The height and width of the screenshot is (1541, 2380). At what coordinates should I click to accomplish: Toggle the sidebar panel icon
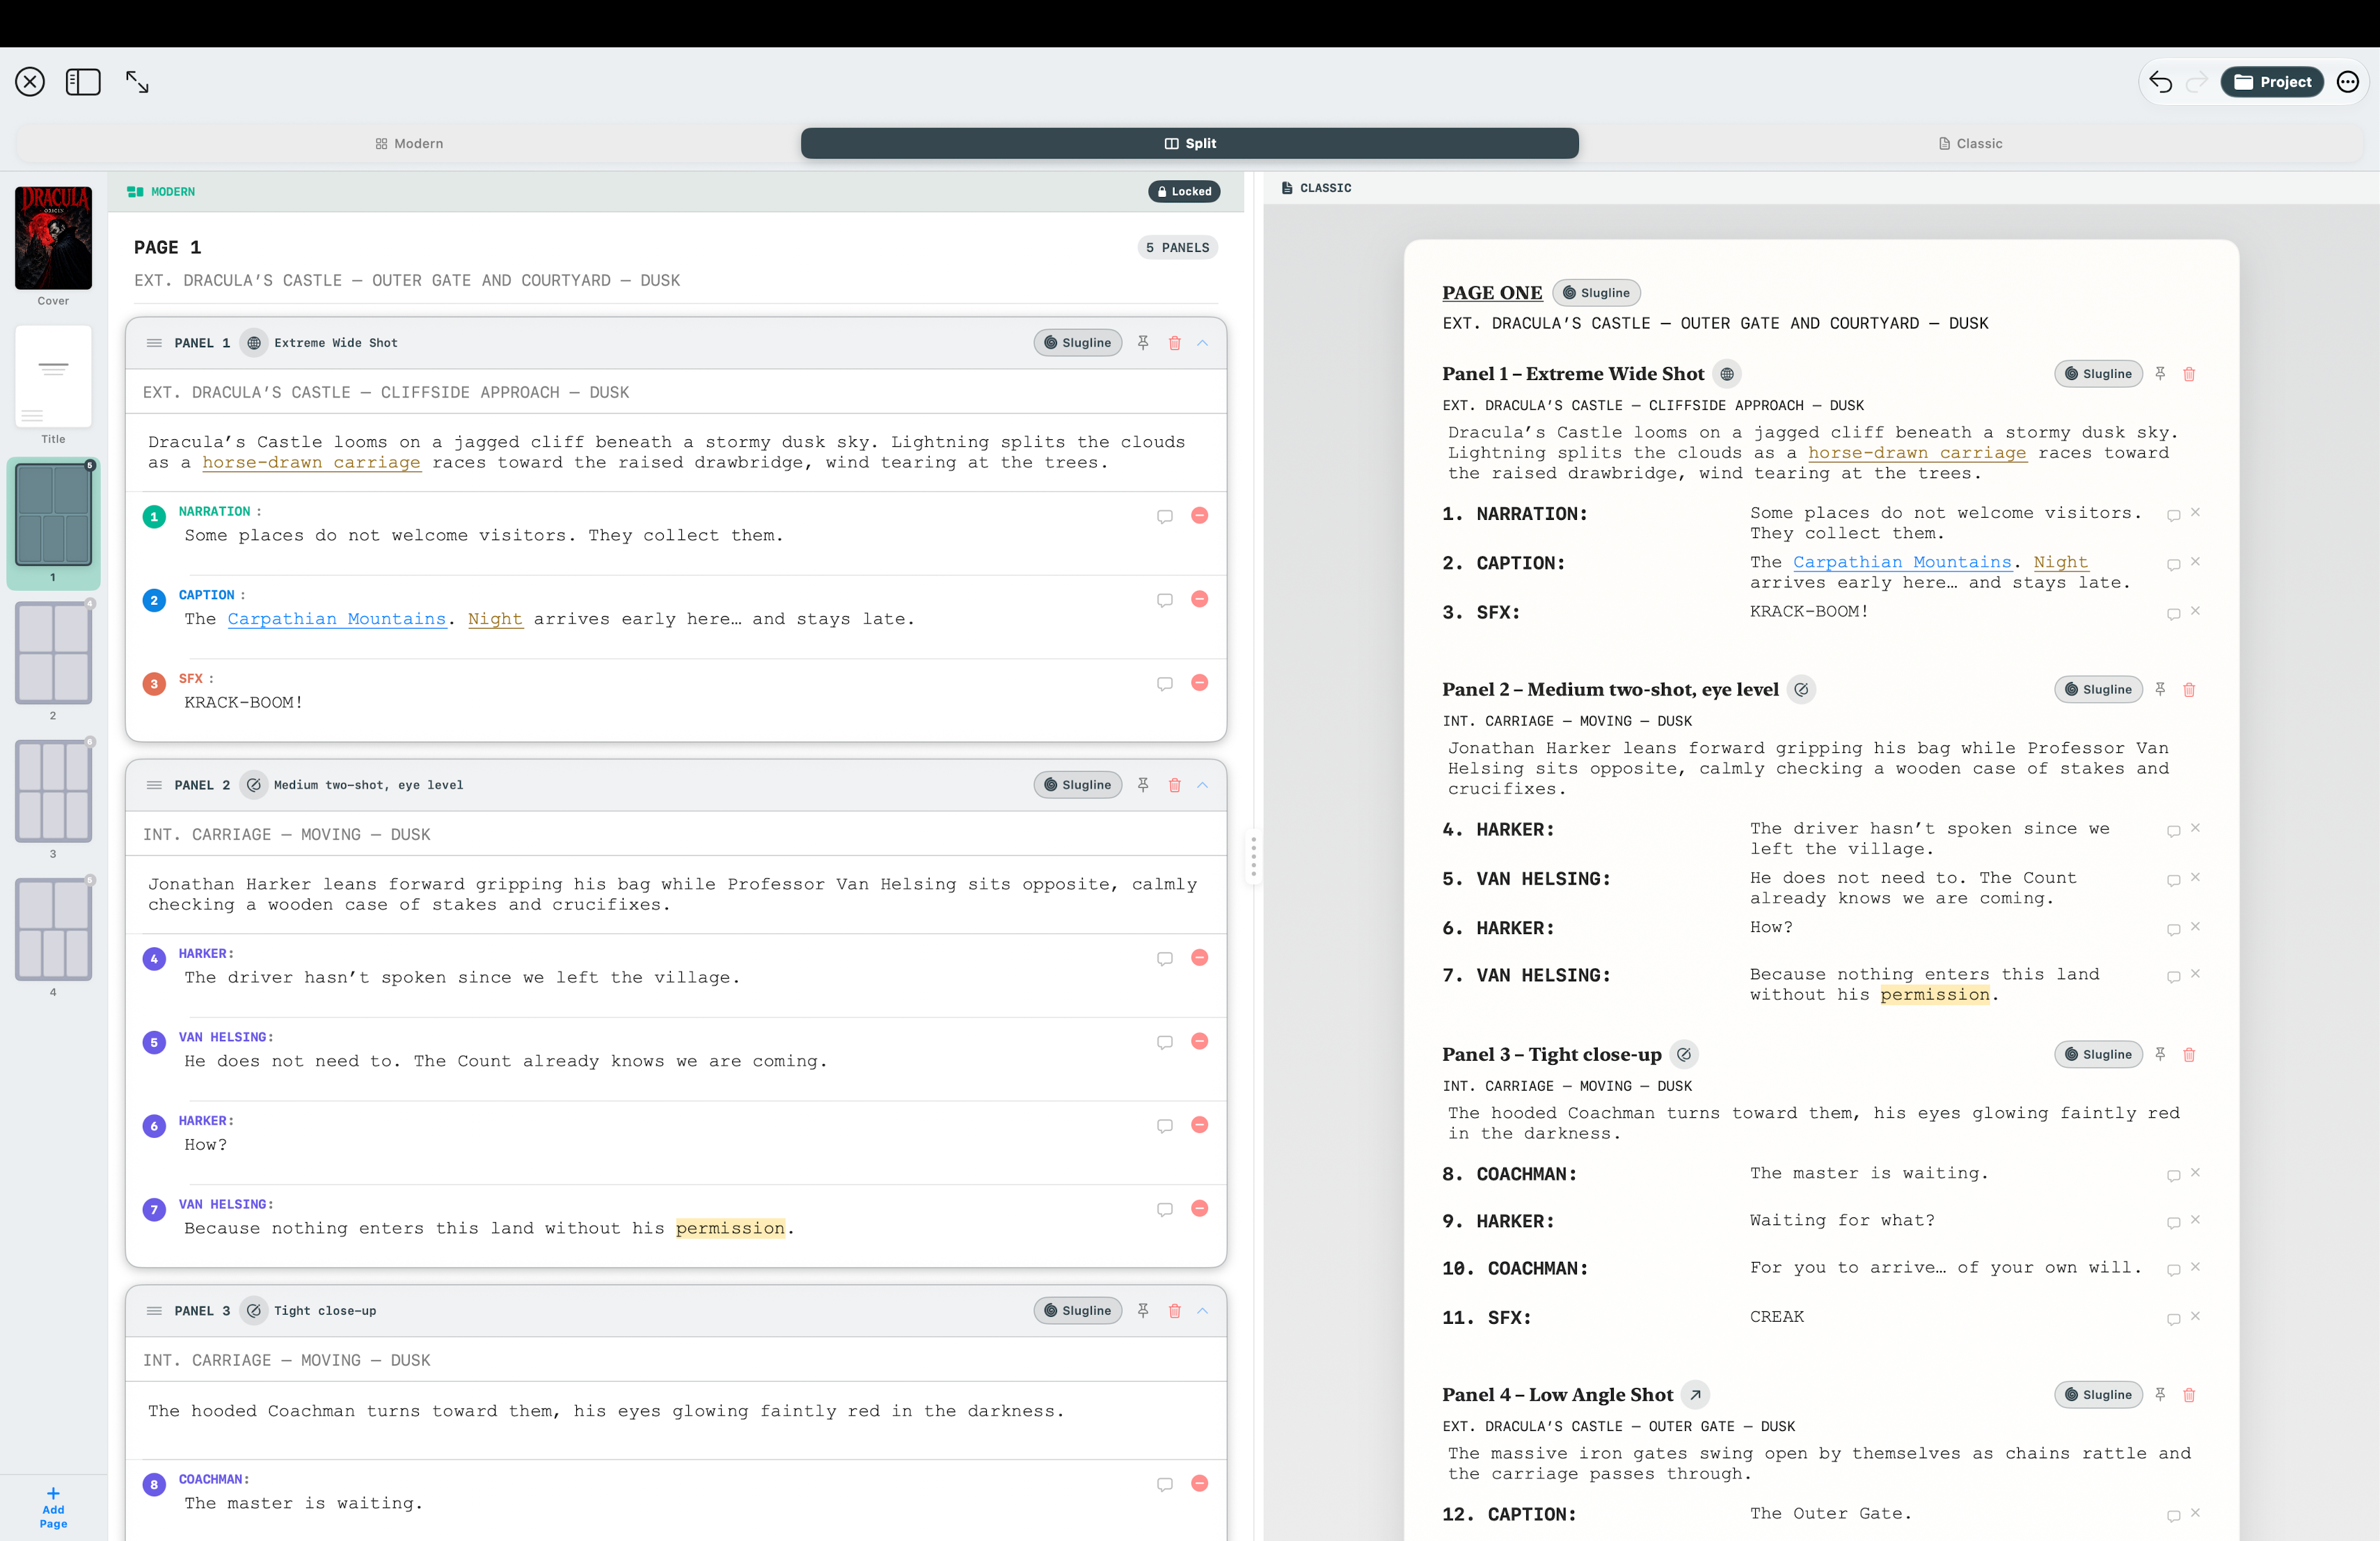[83, 82]
